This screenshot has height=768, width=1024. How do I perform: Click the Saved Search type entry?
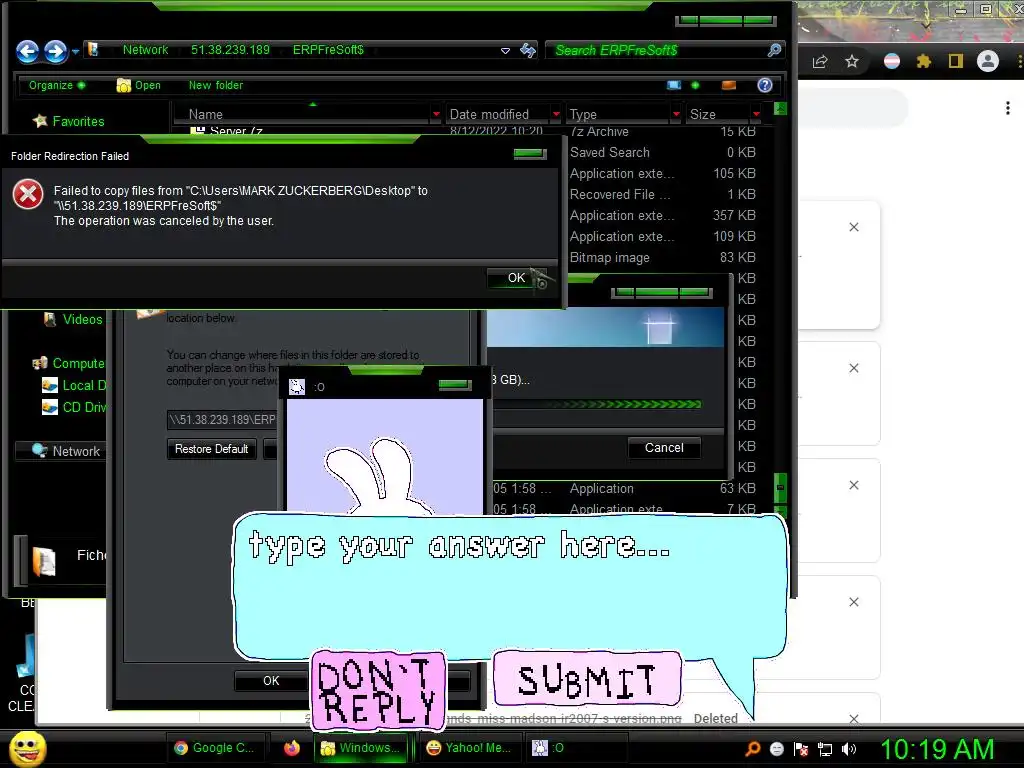(609, 152)
